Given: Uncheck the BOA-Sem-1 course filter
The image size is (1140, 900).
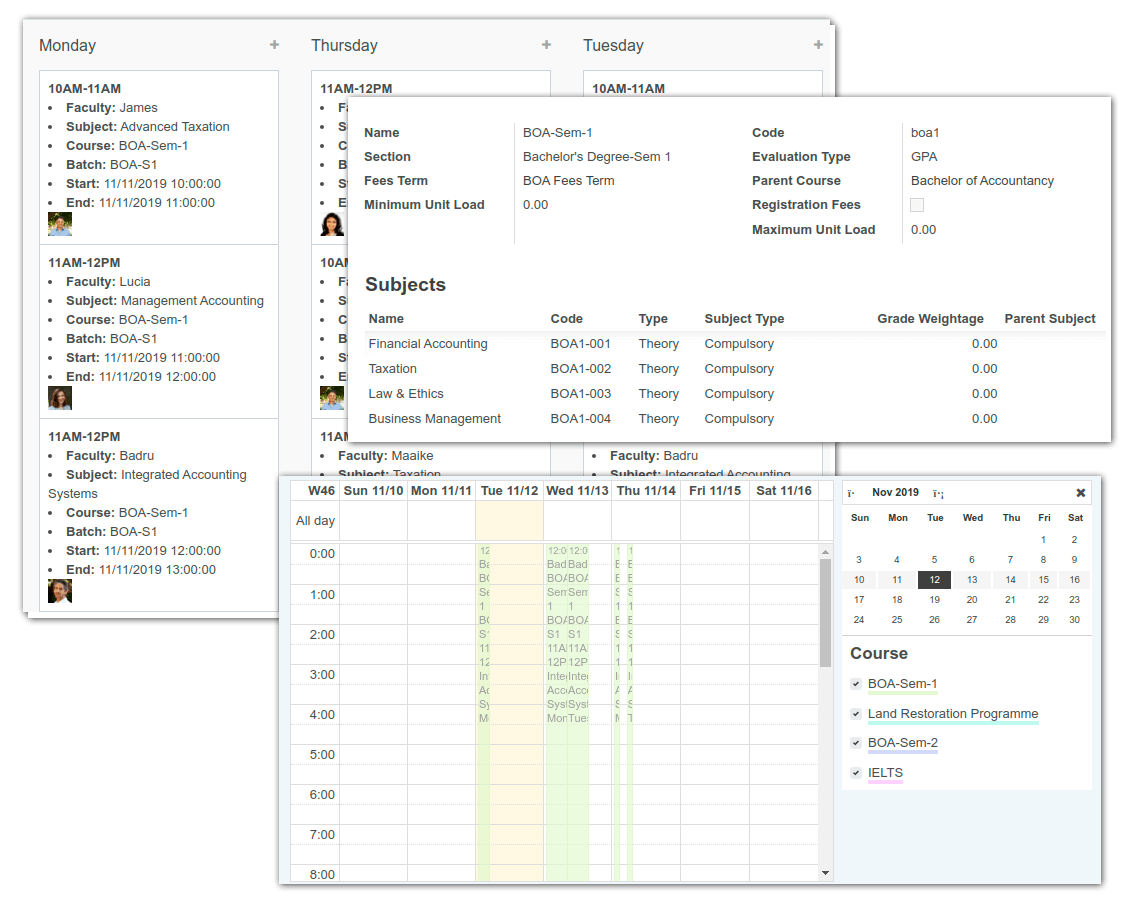Looking at the screenshot, I should coord(856,684).
